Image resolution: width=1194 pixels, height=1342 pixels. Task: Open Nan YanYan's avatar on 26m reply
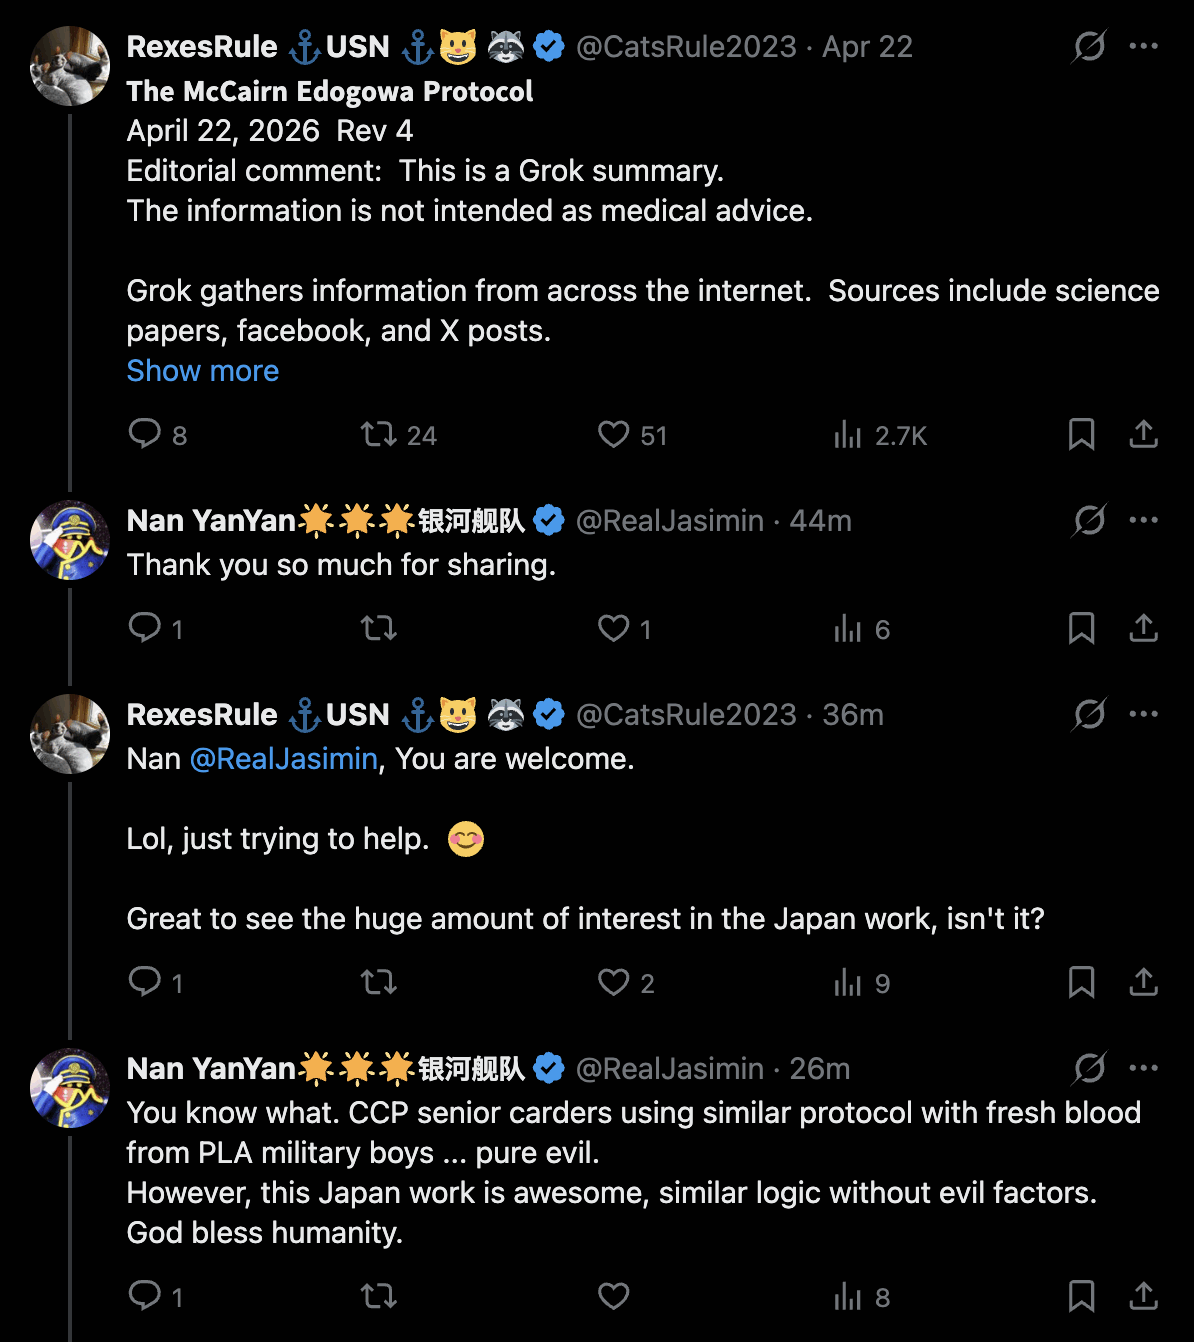coord(69,1088)
